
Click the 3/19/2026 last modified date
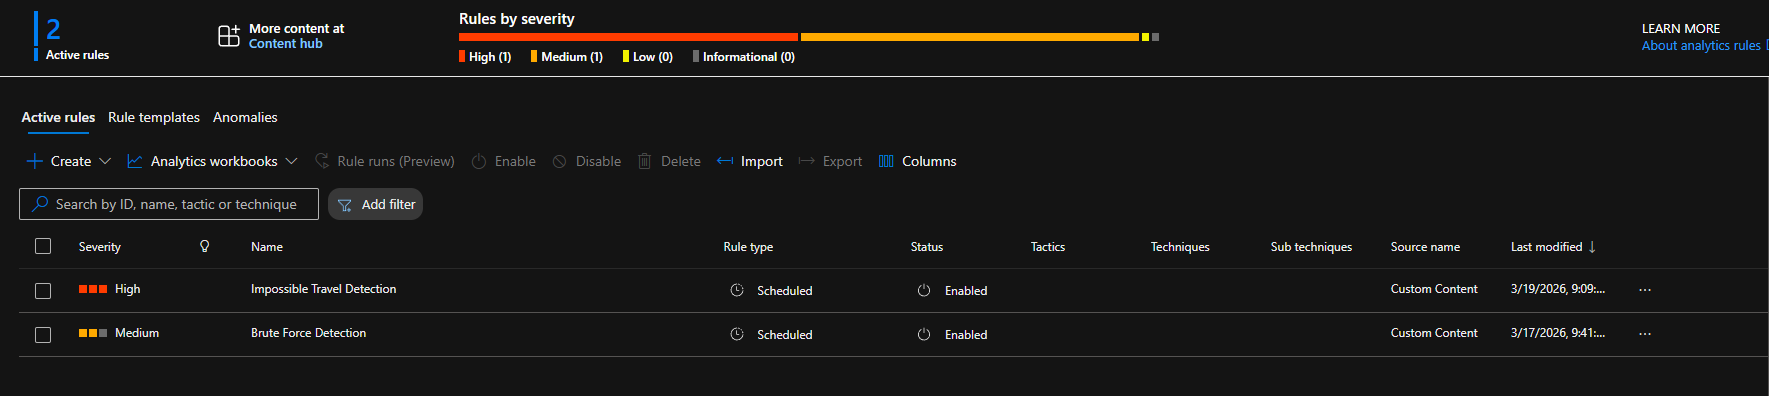[1558, 289]
